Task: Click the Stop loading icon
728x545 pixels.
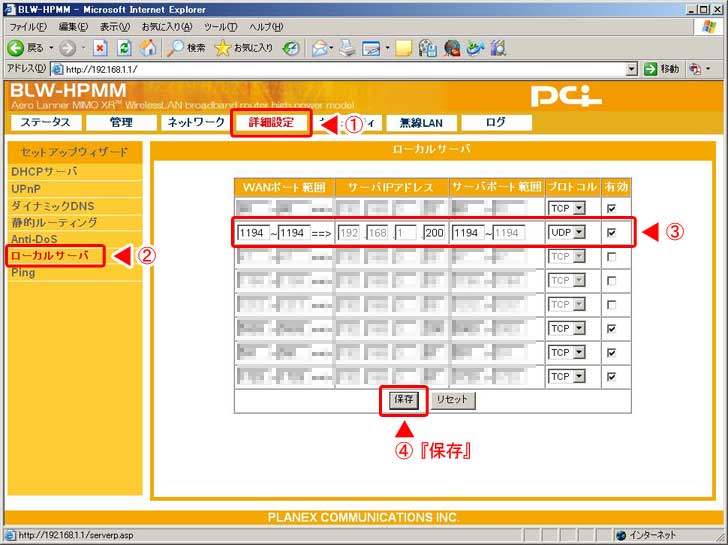Action: pyautogui.click(x=100, y=48)
